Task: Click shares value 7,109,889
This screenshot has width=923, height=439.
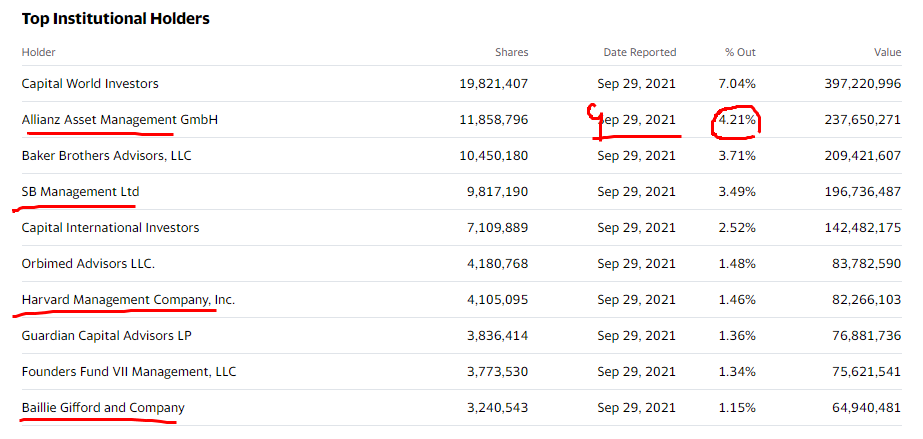Action: click(x=497, y=228)
